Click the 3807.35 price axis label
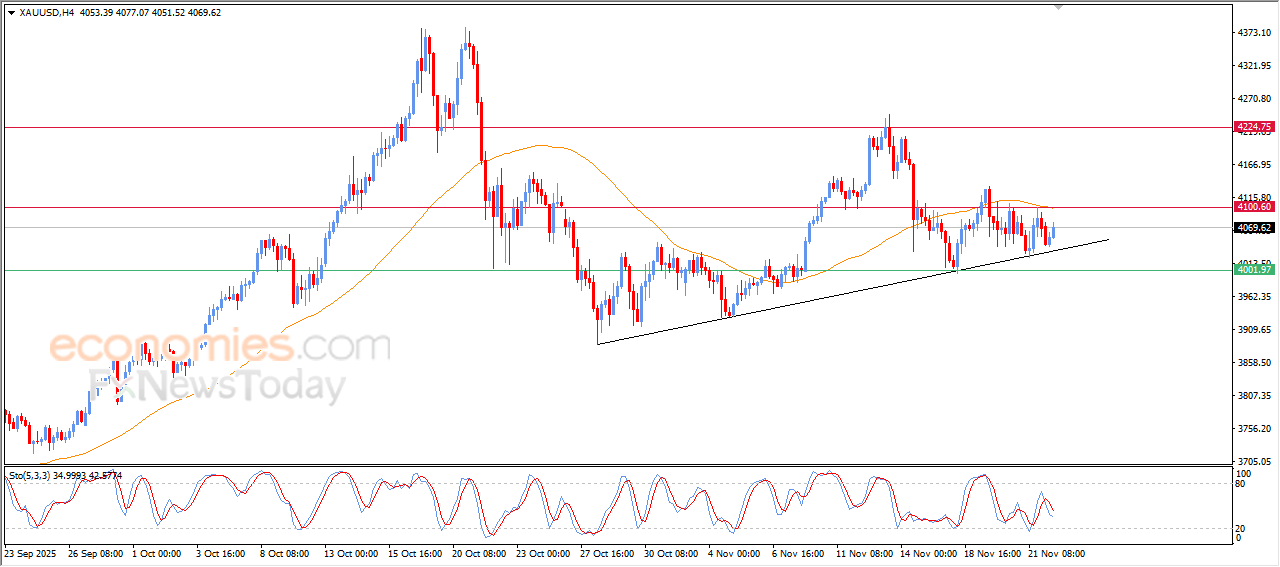 tap(1256, 396)
